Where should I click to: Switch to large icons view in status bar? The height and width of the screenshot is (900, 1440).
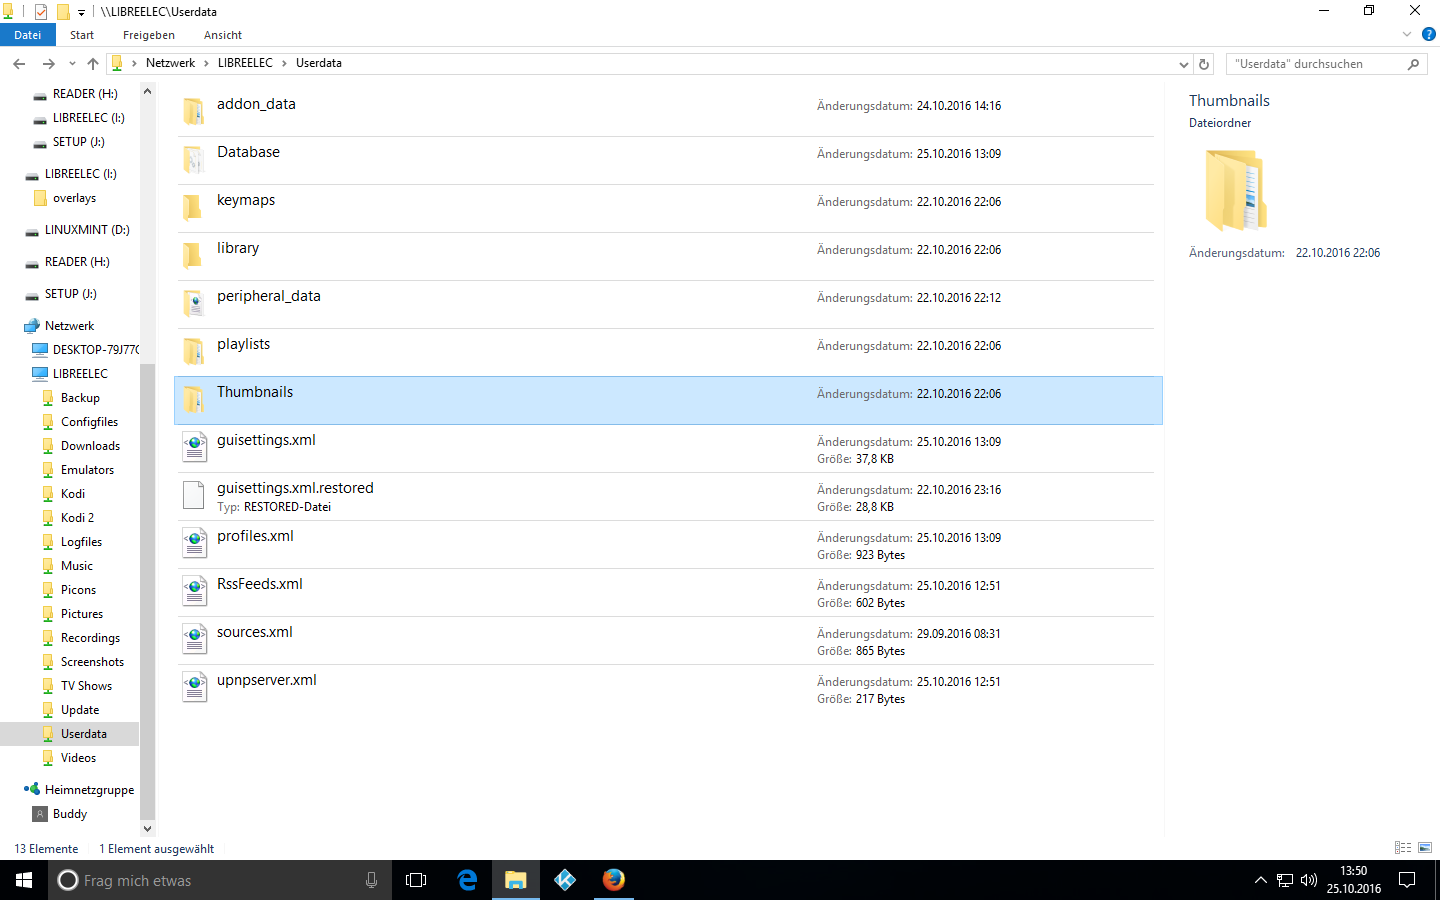point(1425,848)
